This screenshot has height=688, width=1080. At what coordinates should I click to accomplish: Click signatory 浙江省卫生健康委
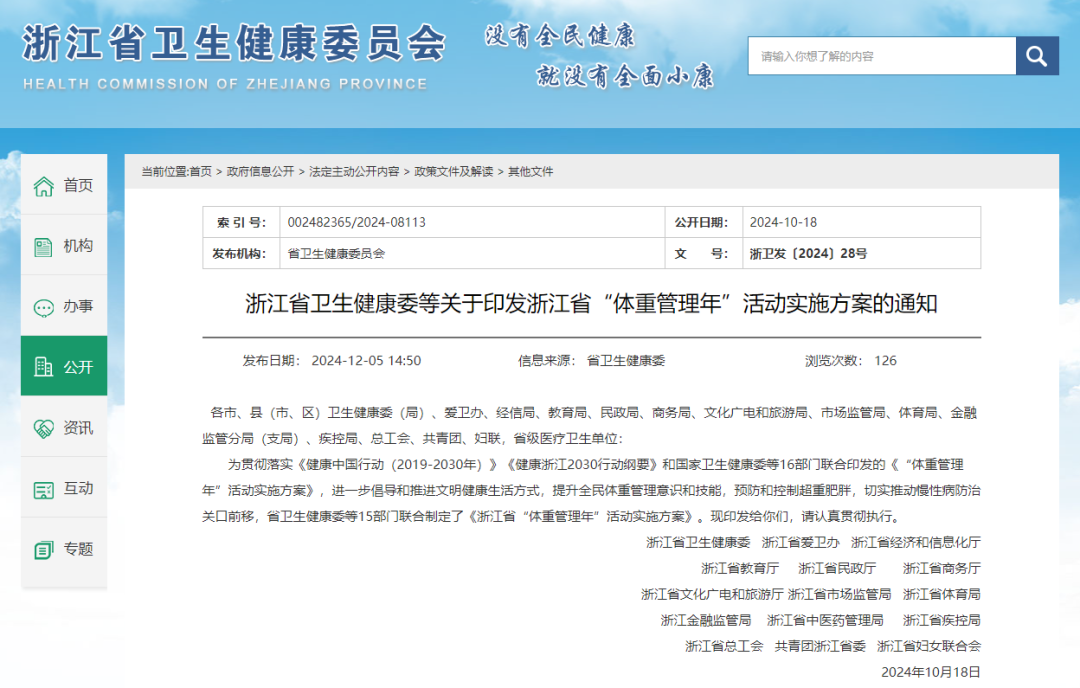click(698, 543)
